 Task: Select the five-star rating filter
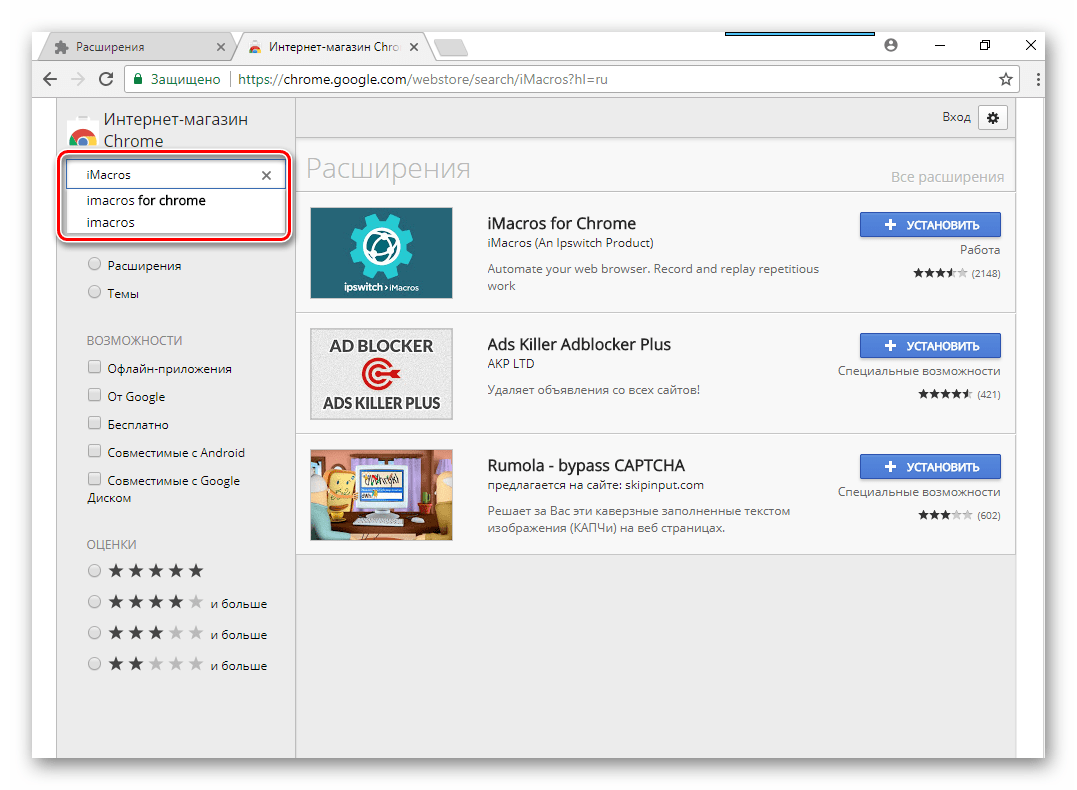95,571
